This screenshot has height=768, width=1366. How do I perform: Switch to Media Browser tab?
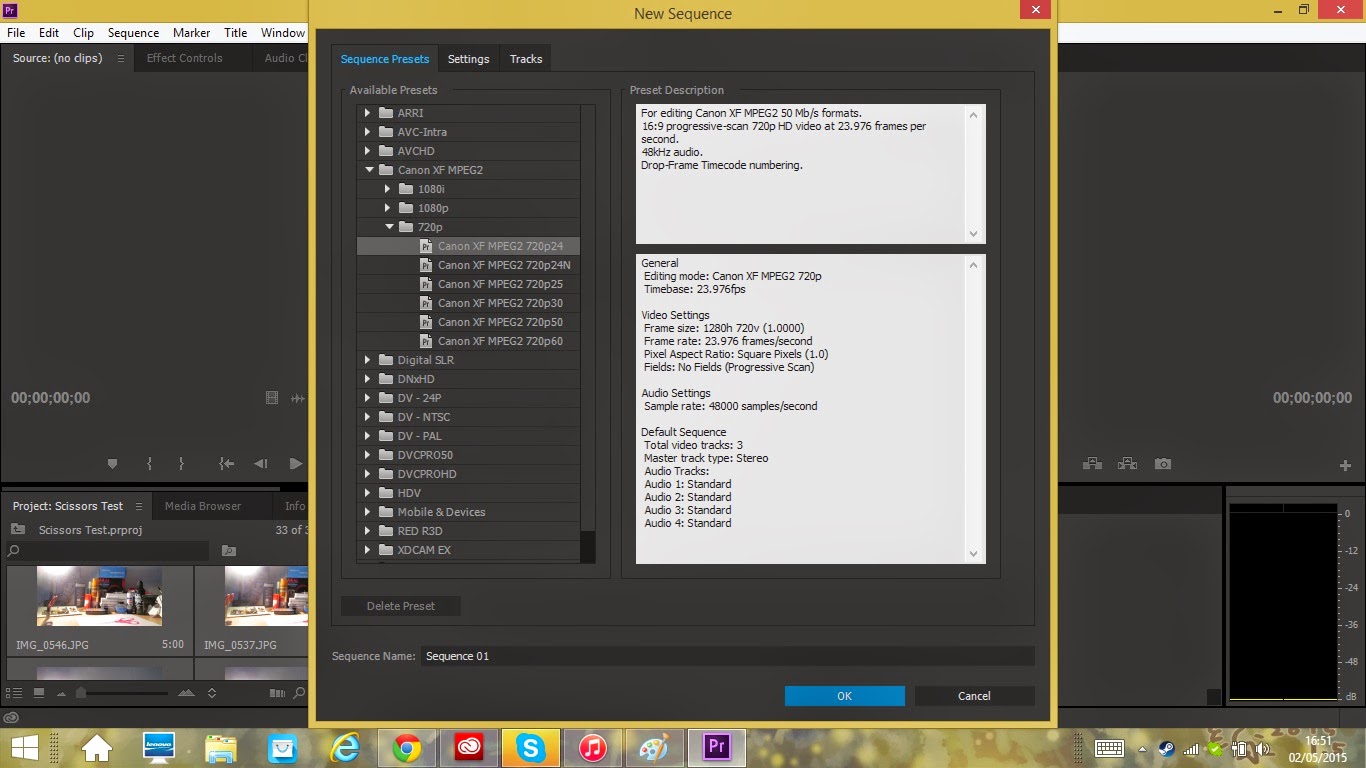click(203, 506)
